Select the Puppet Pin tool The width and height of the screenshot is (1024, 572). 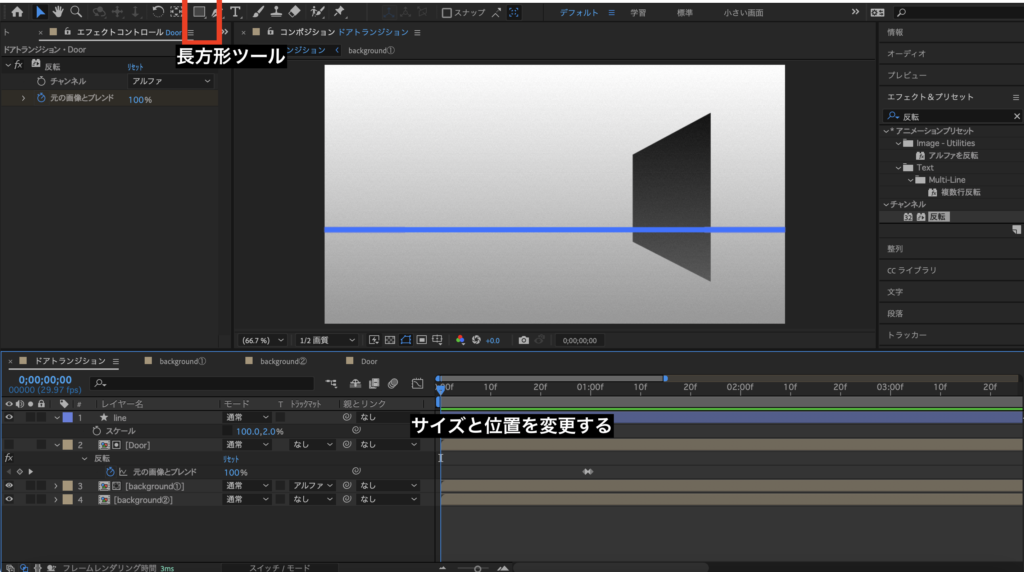point(340,12)
